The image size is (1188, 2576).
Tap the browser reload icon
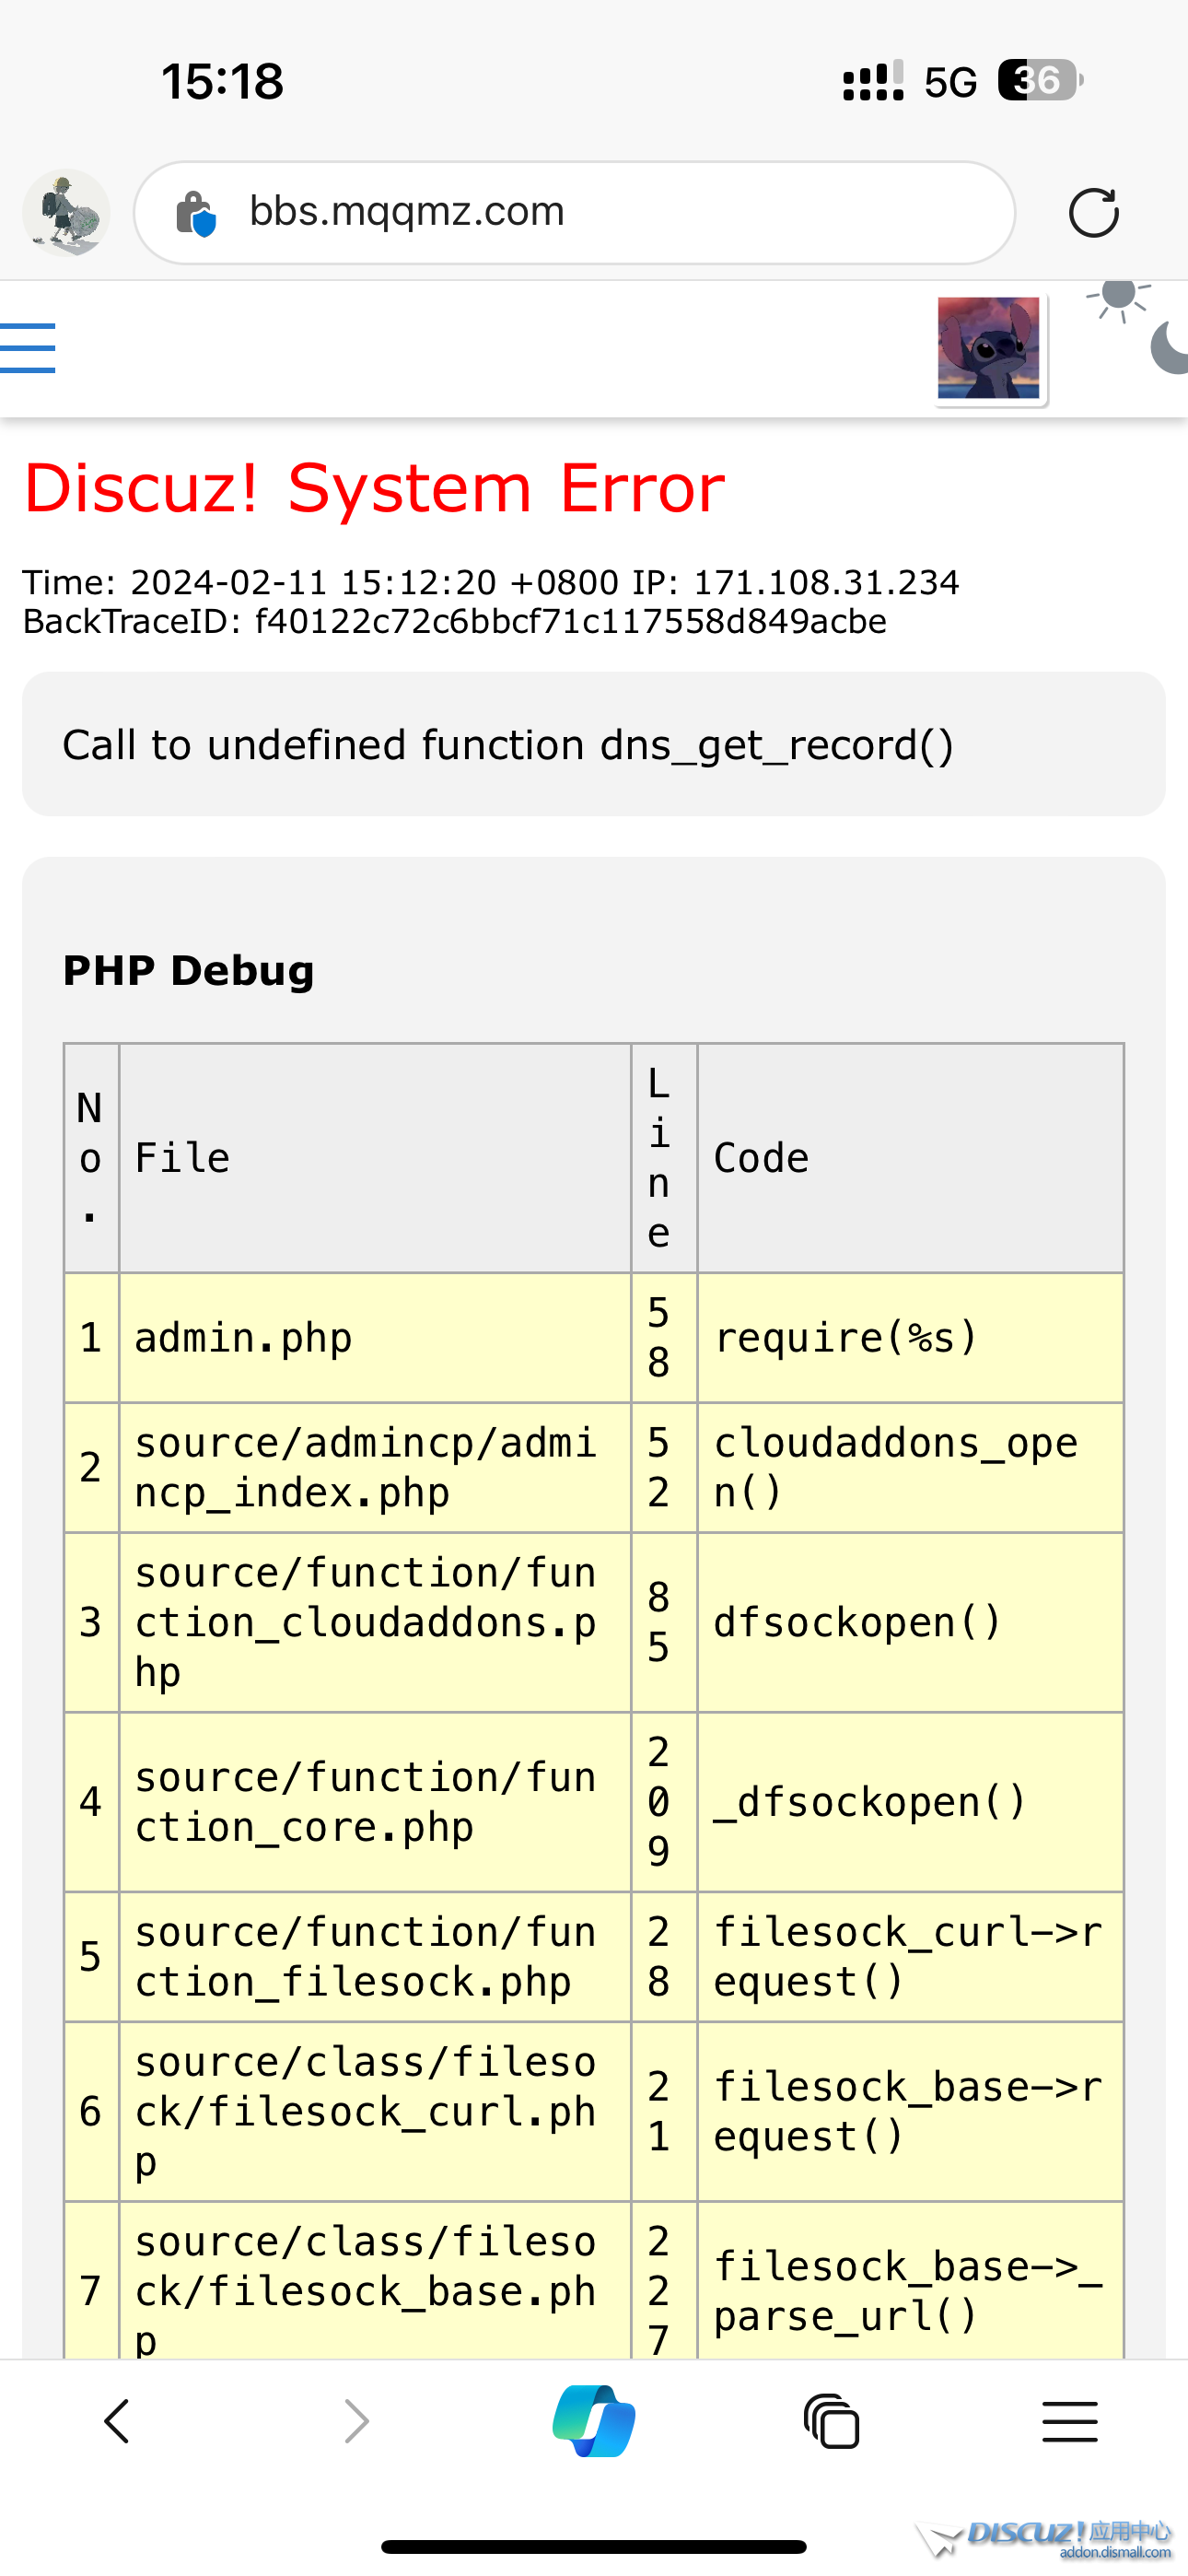(x=1092, y=213)
